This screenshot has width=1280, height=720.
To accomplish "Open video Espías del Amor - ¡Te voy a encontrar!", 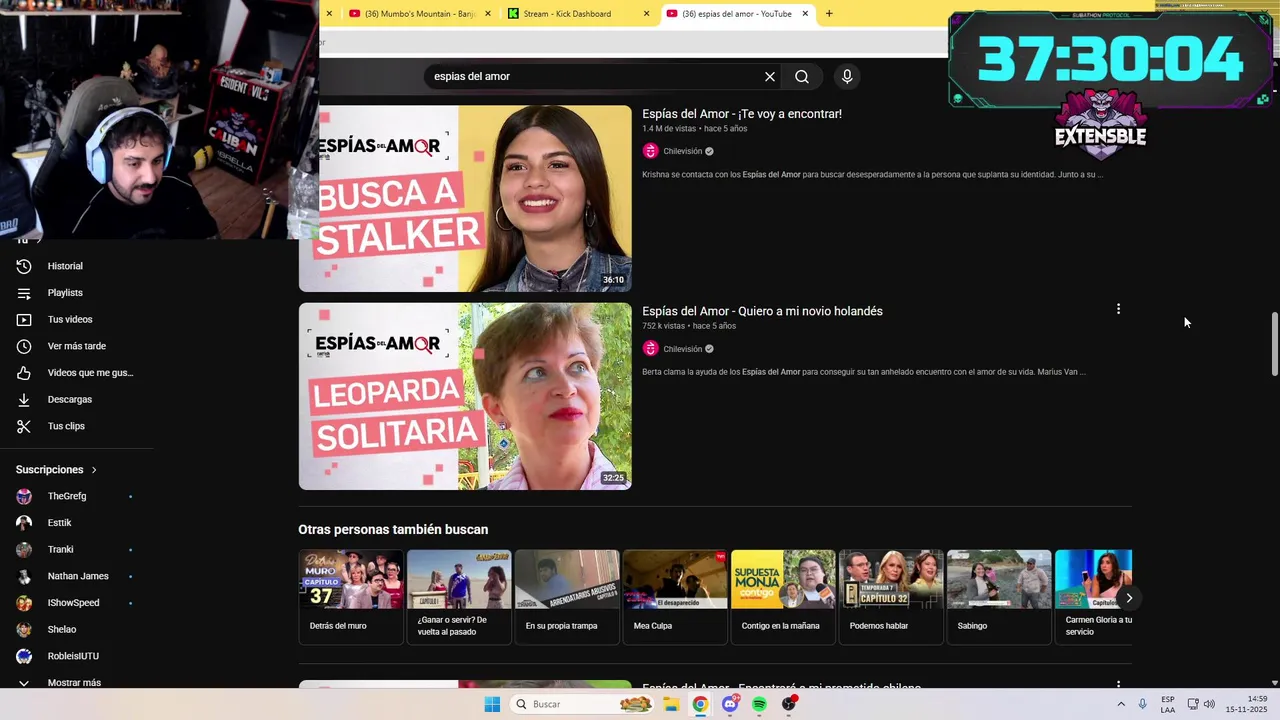I will (742, 114).
